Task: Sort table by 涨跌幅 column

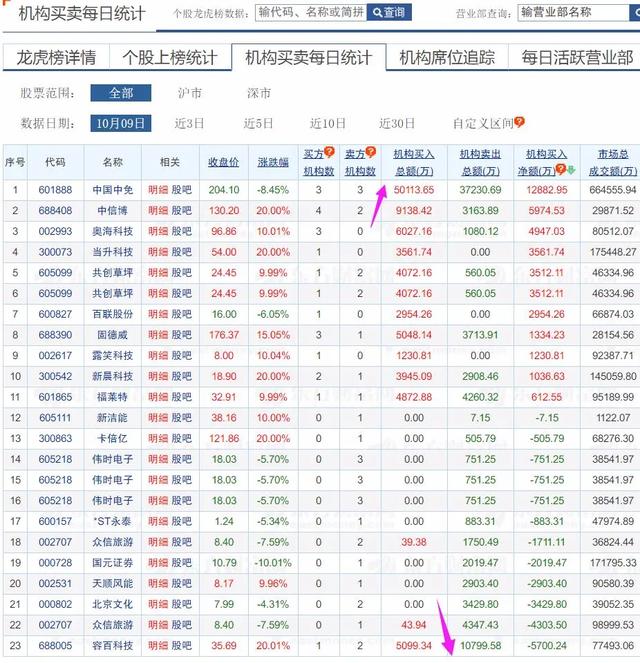Action: click(273, 162)
